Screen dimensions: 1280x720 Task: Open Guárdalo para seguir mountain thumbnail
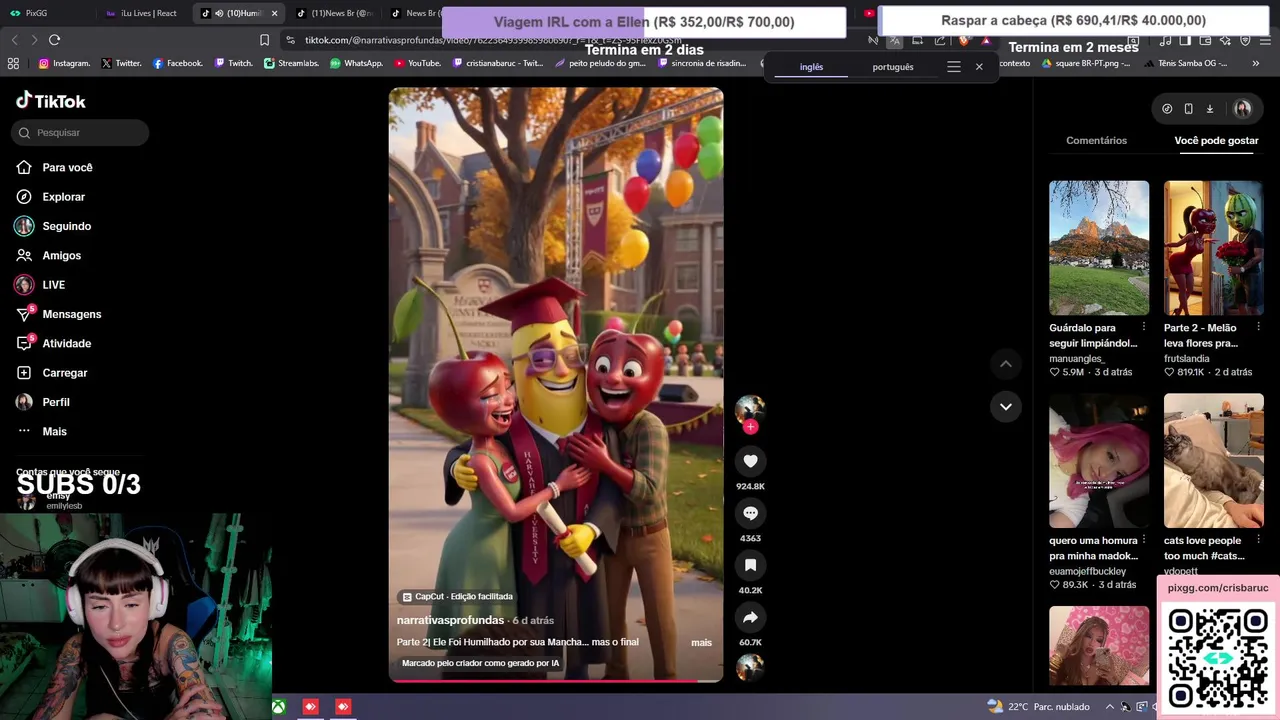(1098, 248)
